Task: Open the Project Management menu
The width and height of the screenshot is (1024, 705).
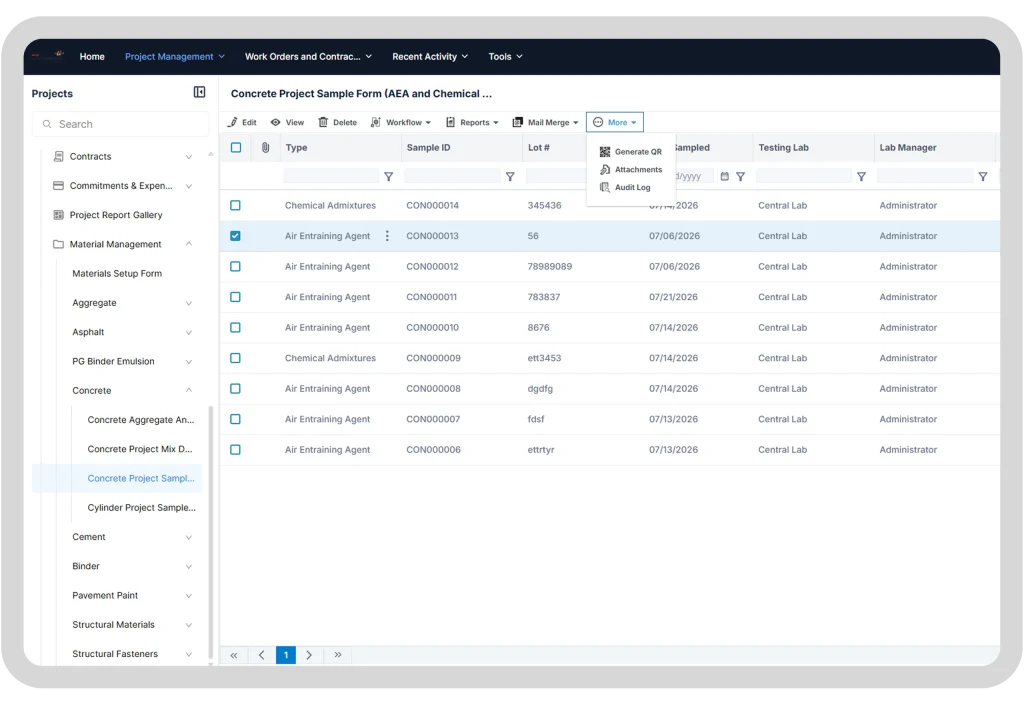Action: tap(175, 56)
